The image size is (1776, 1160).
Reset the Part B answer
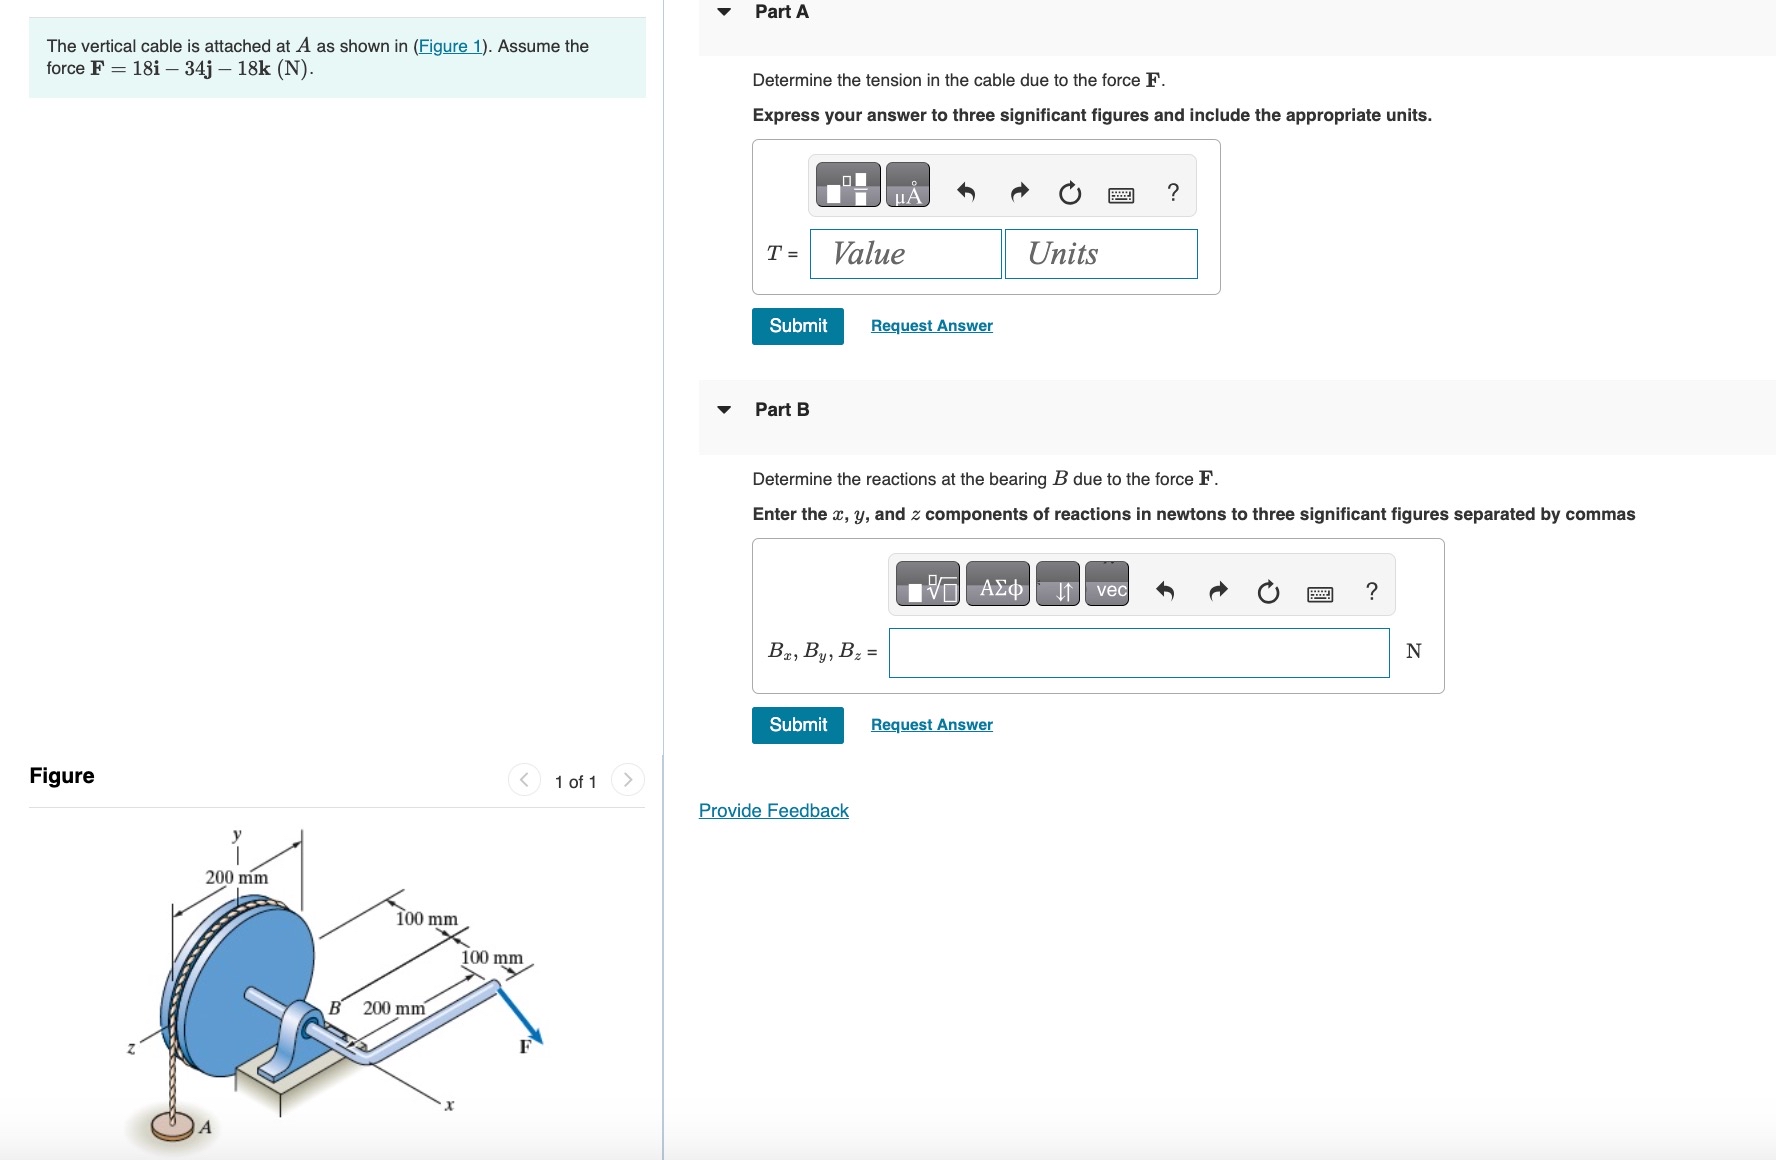(x=1268, y=592)
